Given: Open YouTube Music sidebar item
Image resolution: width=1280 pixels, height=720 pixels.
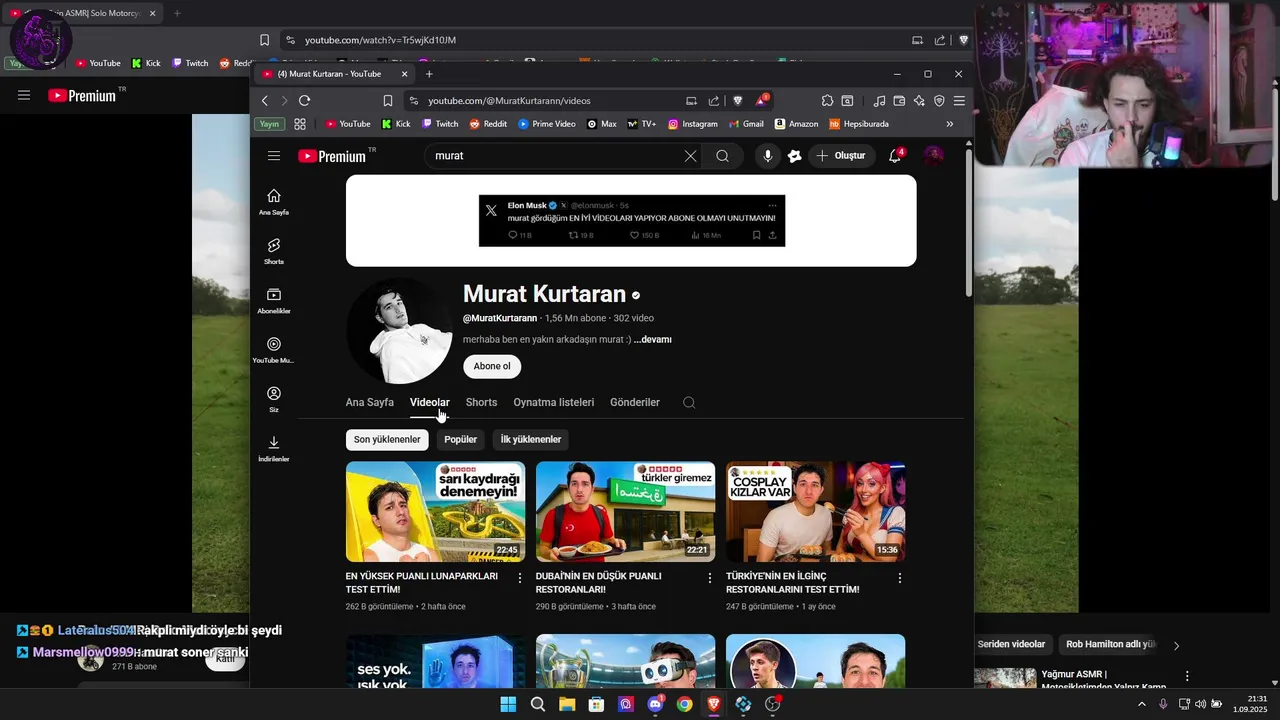Looking at the screenshot, I should (x=274, y=349).
